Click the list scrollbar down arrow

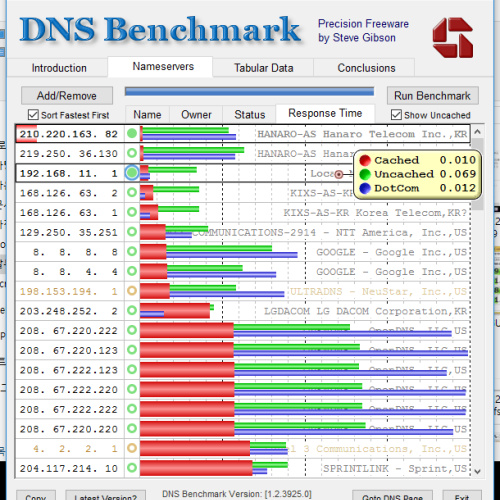pyautogui.click(x=478, y=471)
